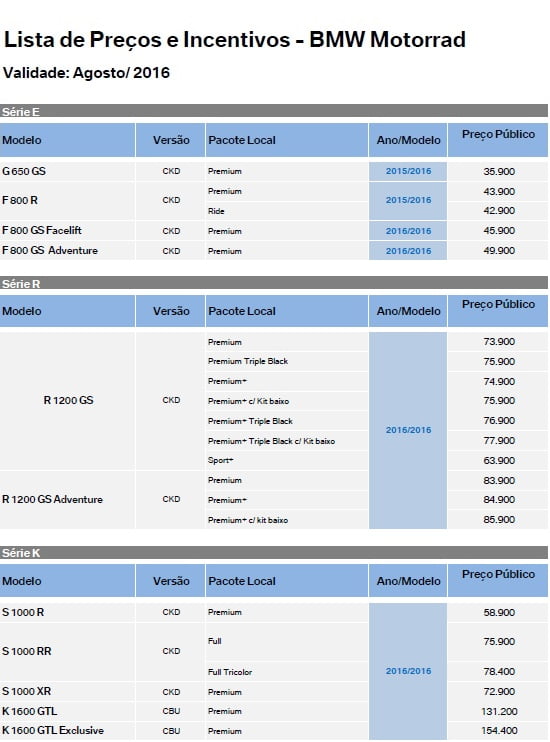
Task: Select the K 1600 GTL Exclusive row
Action: point(274,731)
